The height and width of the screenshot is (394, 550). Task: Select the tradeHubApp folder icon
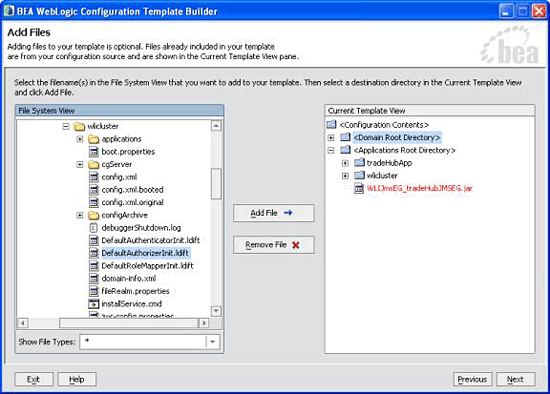[359, 162]
